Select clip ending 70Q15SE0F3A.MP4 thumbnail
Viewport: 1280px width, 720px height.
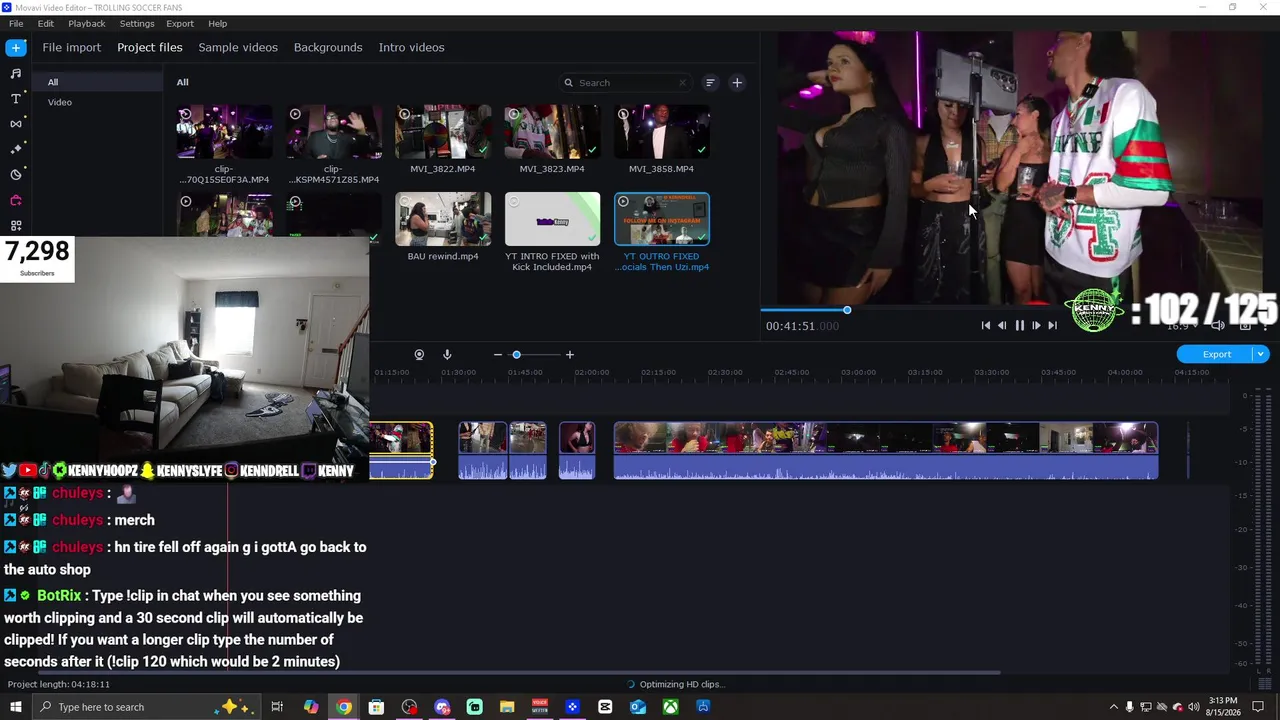pyautogui.click(x=224, y=132)
